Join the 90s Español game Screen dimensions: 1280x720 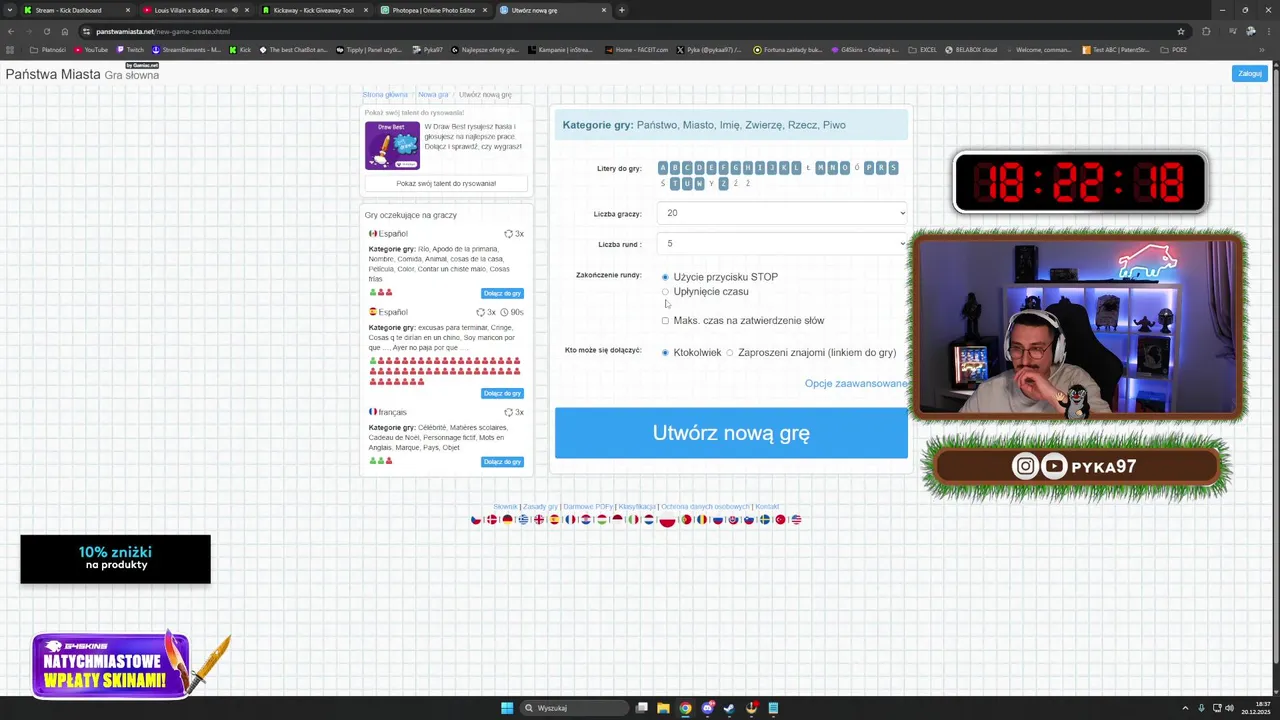point(502,393)
